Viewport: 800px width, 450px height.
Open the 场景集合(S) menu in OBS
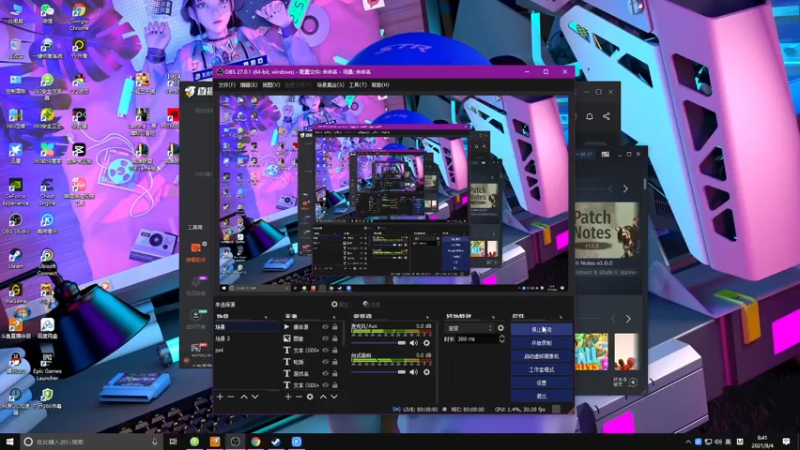coord(330,85)
